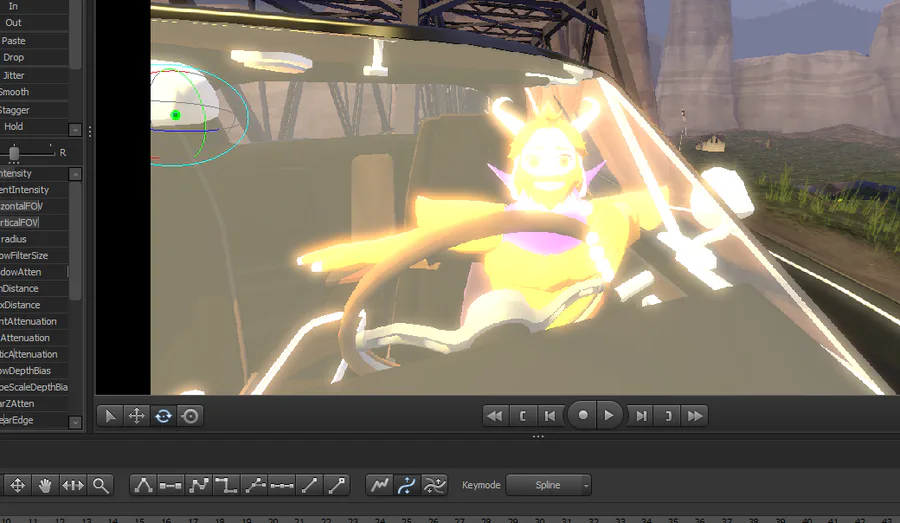900x523 pixels.
Task: Jump to end with double-forward button
Action: pyautogui.click(x=695, y=416)
